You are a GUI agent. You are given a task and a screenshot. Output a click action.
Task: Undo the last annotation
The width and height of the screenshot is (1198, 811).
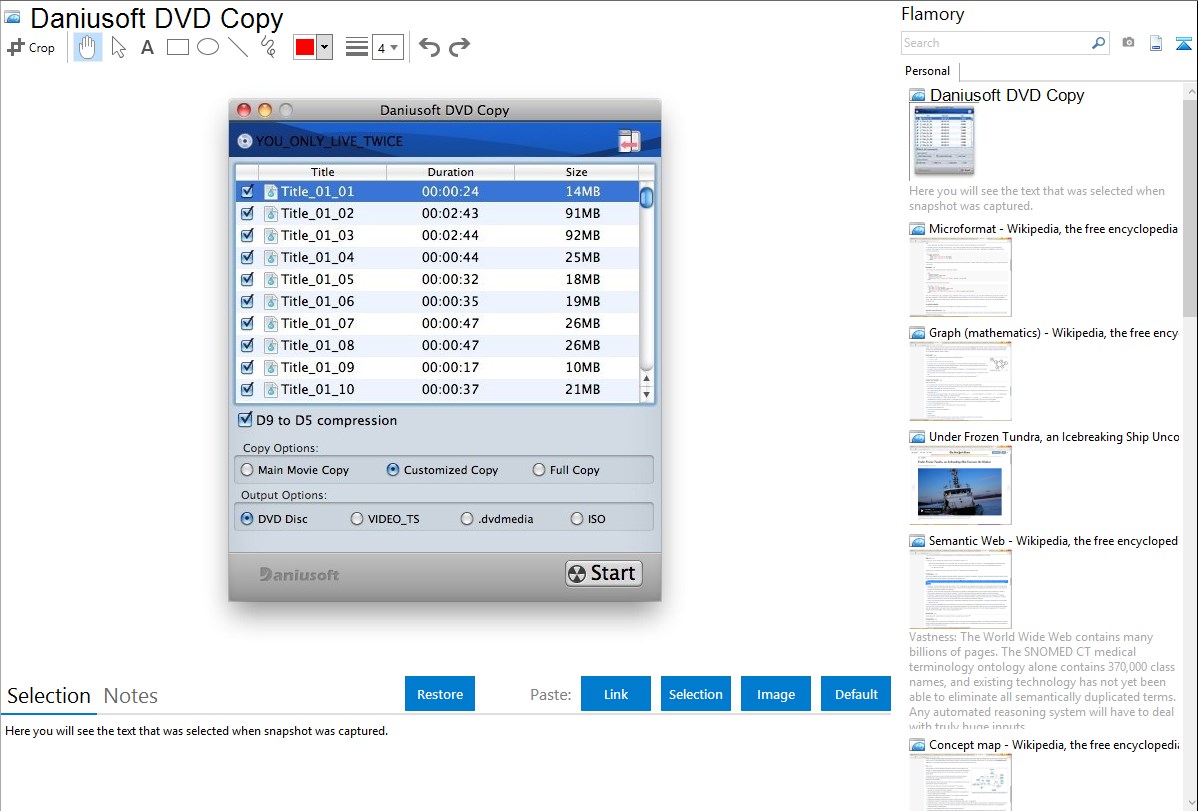[429, 47]
